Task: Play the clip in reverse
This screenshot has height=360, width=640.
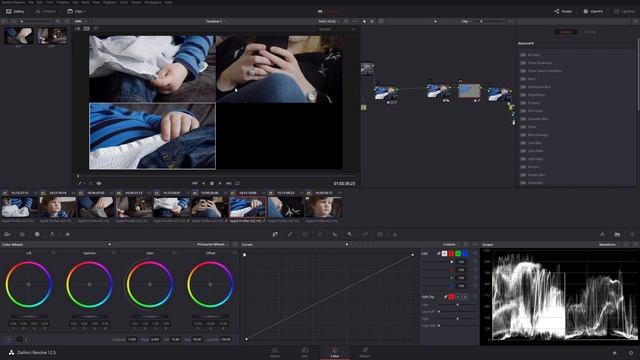Action: (203, 184)
